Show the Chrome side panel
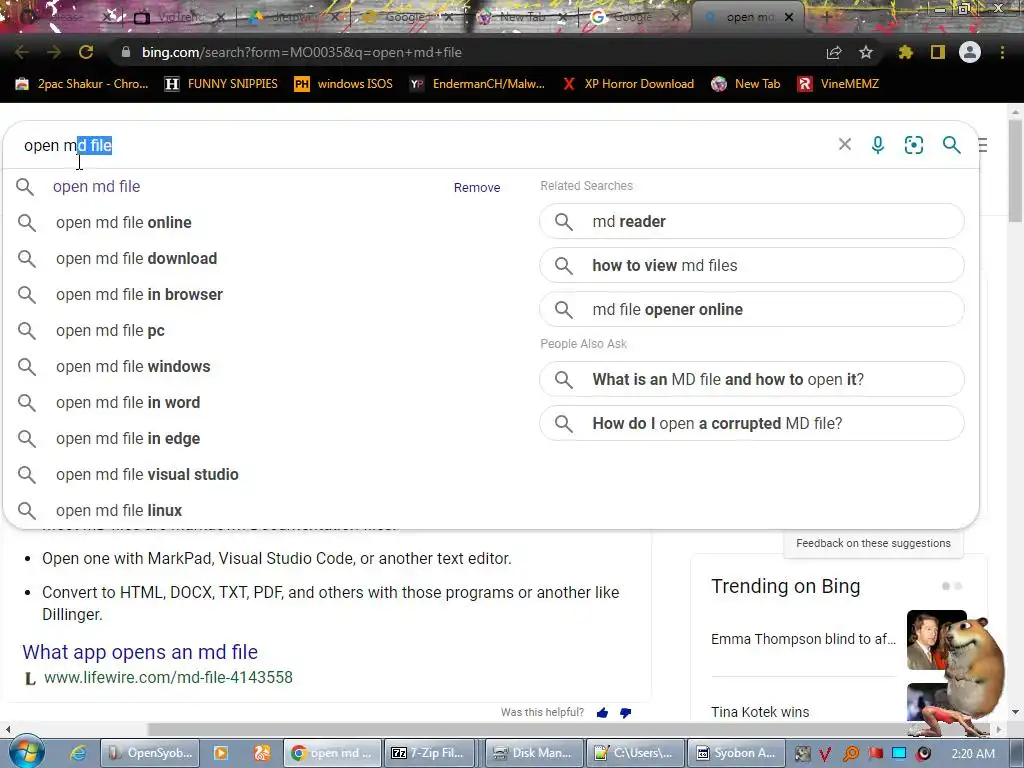The height and width of the screenshot is (768, 1024). [x=938, y=52]
